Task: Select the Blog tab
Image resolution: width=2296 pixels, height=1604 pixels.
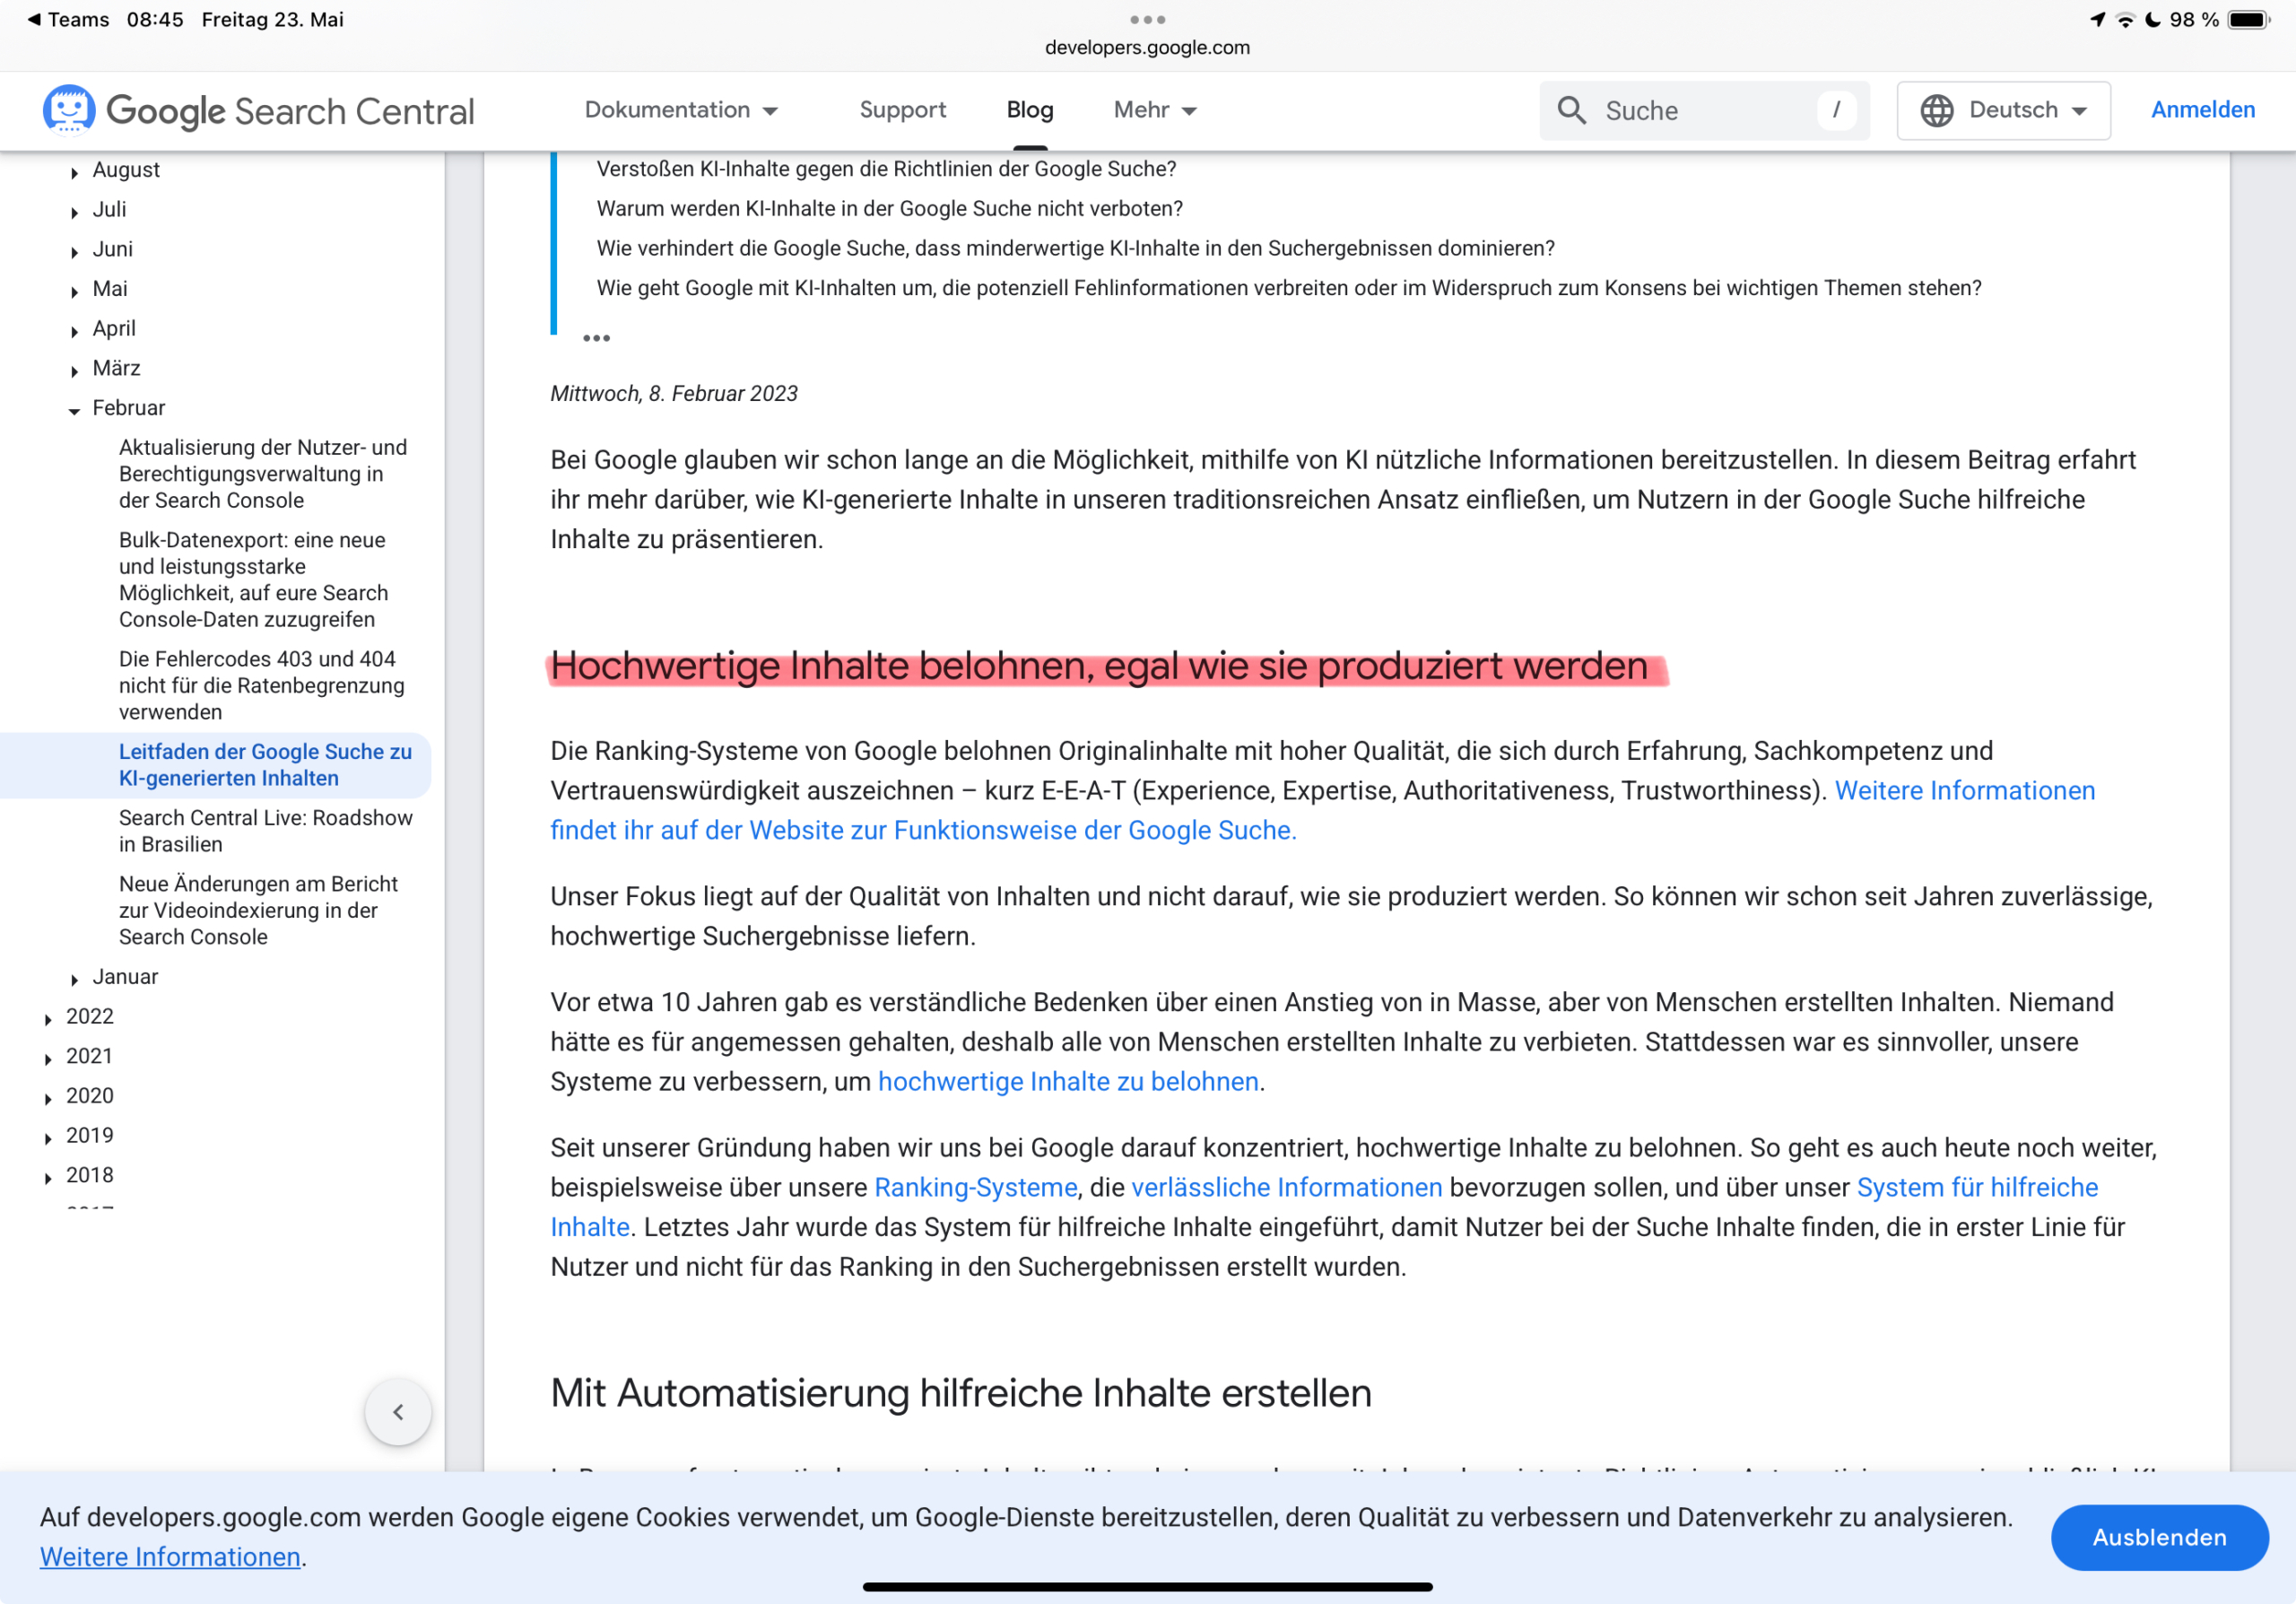Action: 1029,110
